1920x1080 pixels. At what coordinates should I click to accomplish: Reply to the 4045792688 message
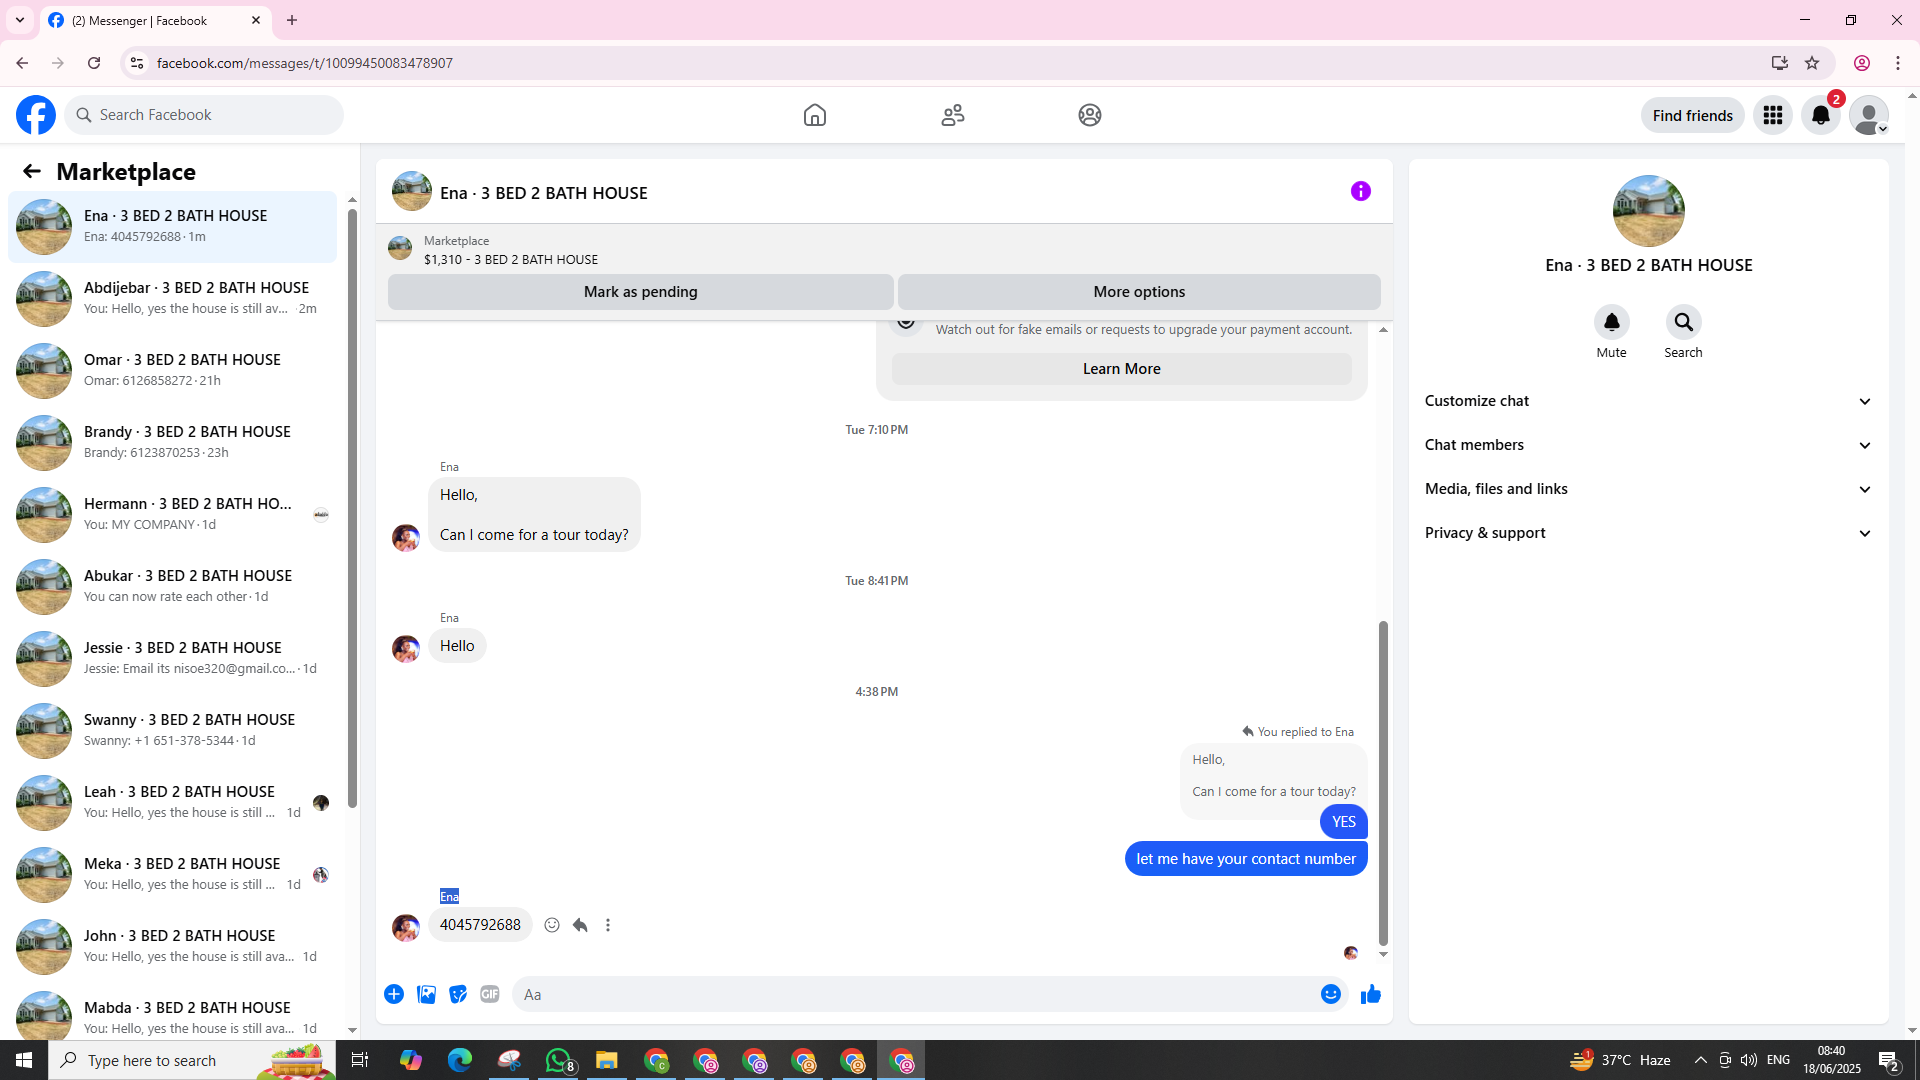pos(580,925)
